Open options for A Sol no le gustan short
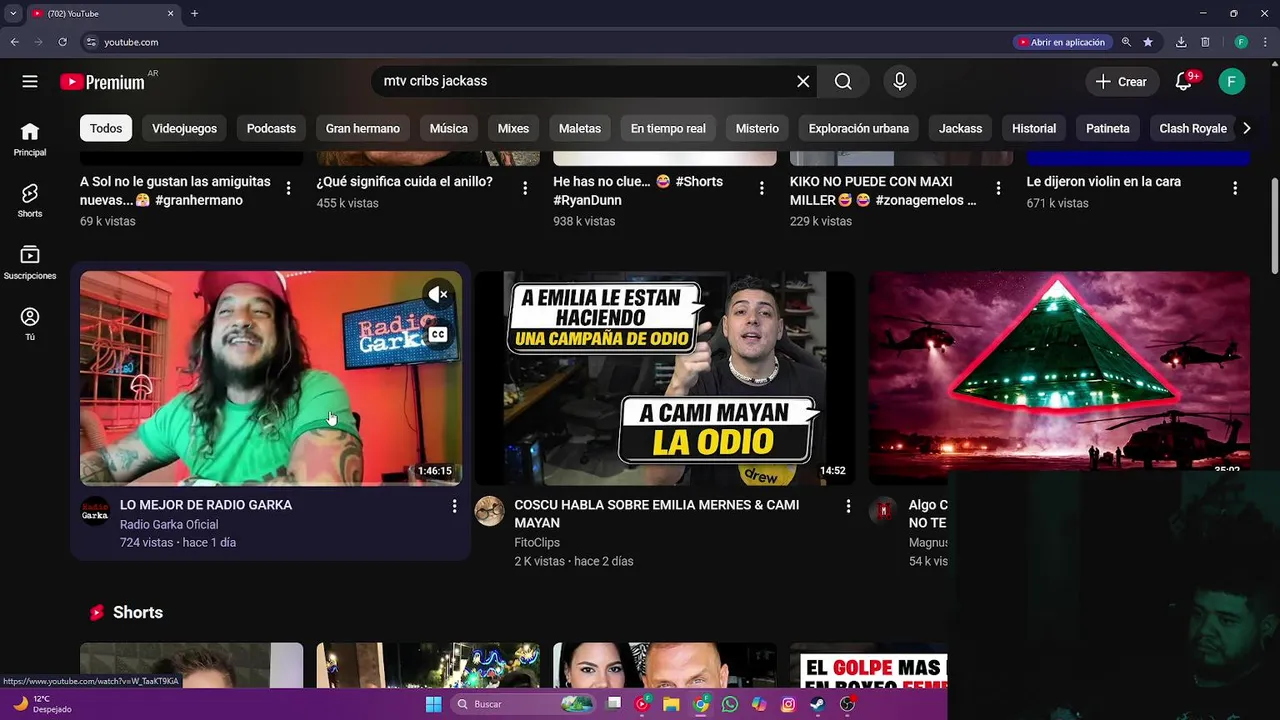Screen dimensions: 1280x720 pos(288,188)
